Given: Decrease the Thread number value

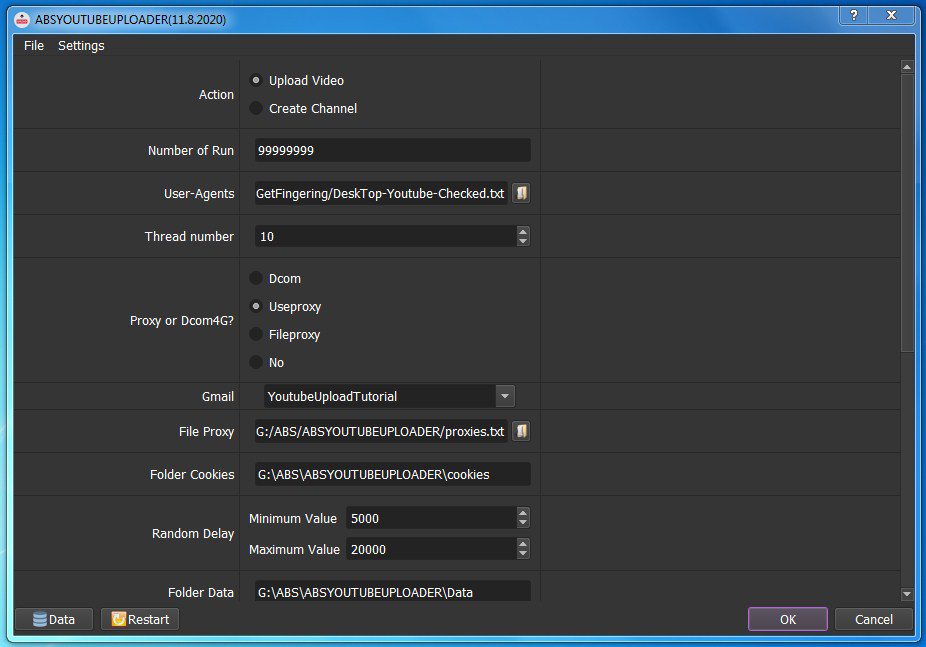Looking at the screenshot, I should (523, 241).
